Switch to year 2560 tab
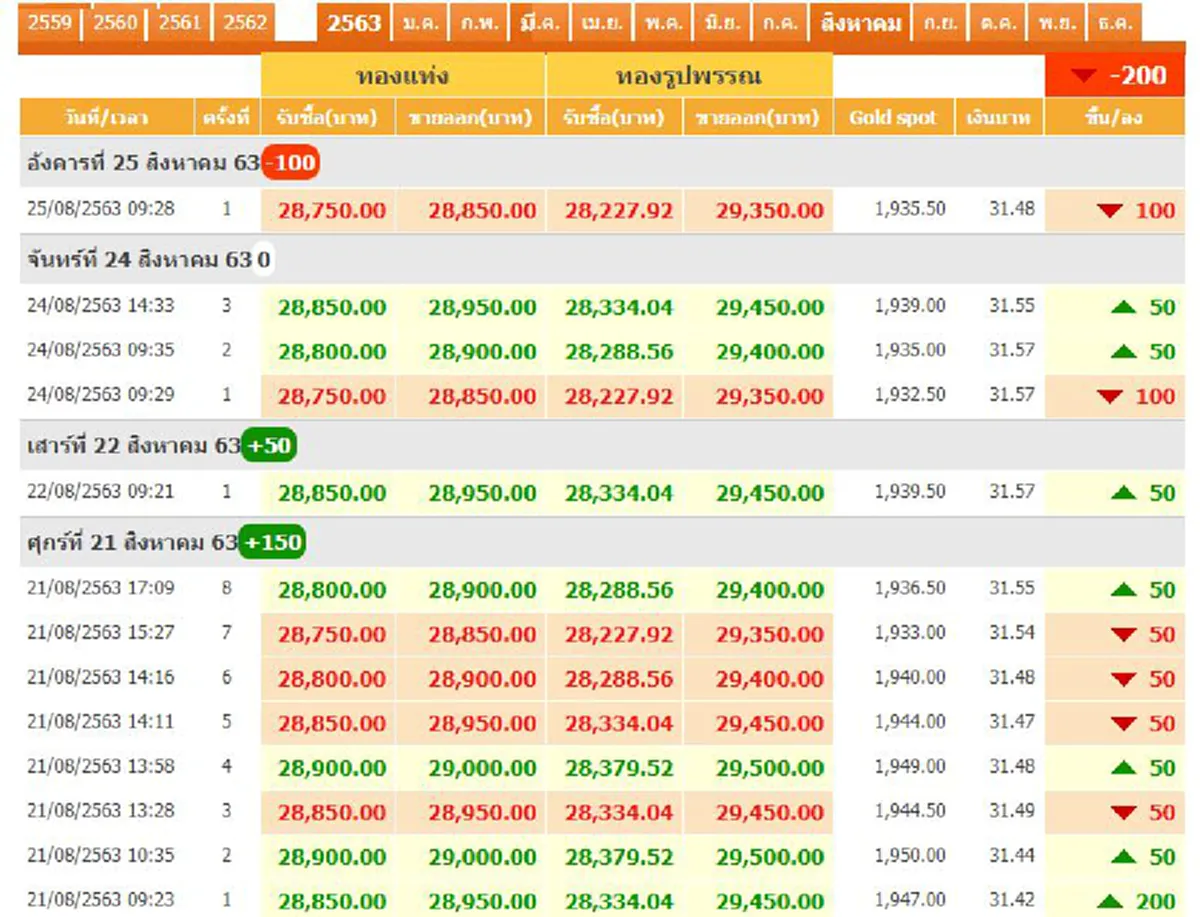Viewport: 1200px width, 917px height. point(115,21)
